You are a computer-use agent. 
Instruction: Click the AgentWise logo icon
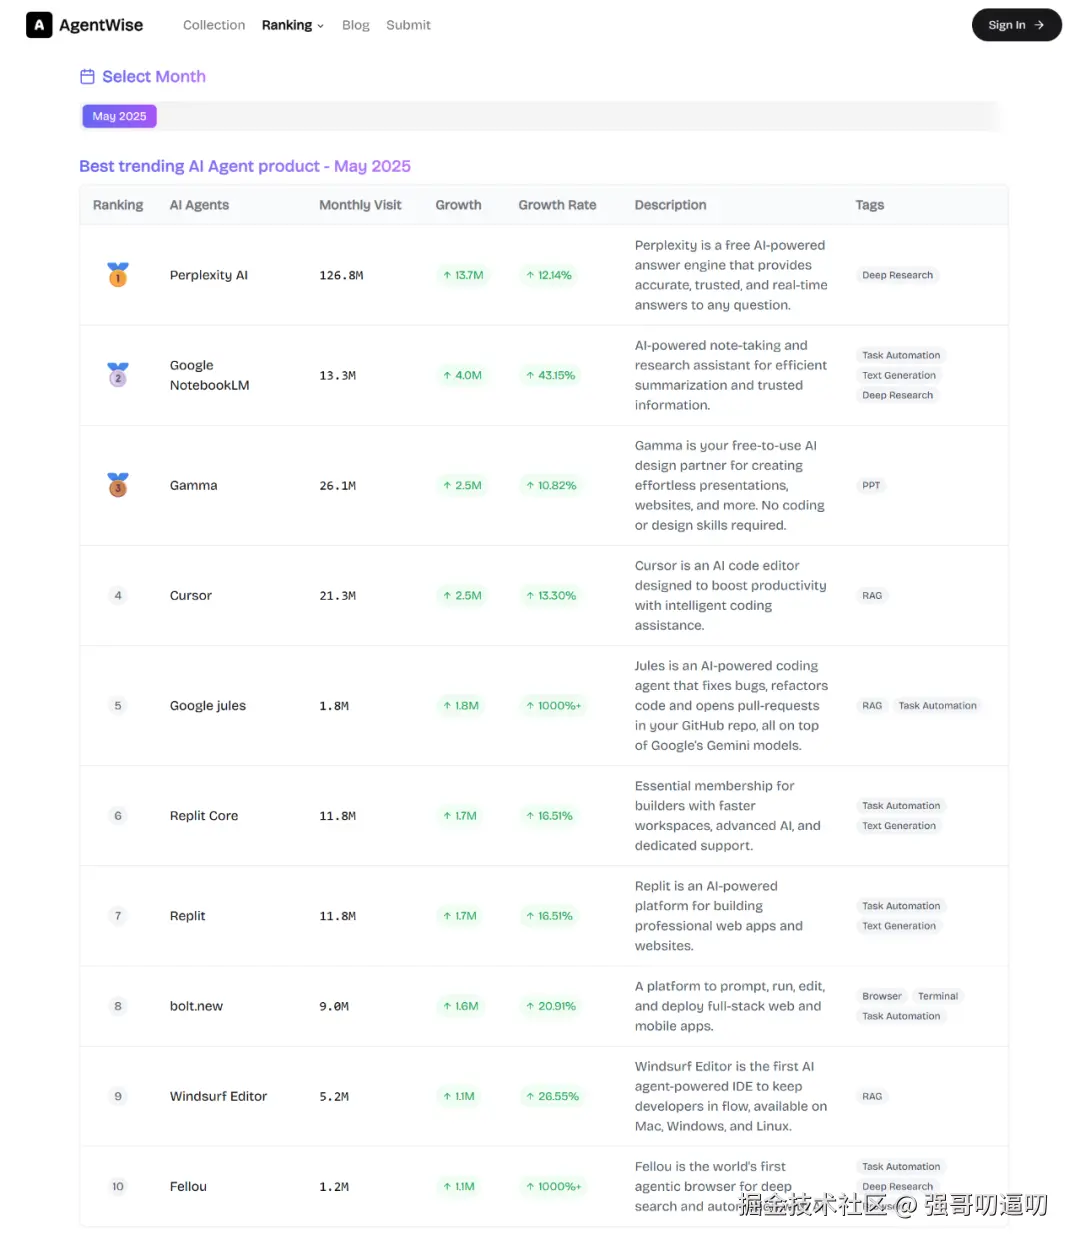pyautogui.click(x=39, y=25)
